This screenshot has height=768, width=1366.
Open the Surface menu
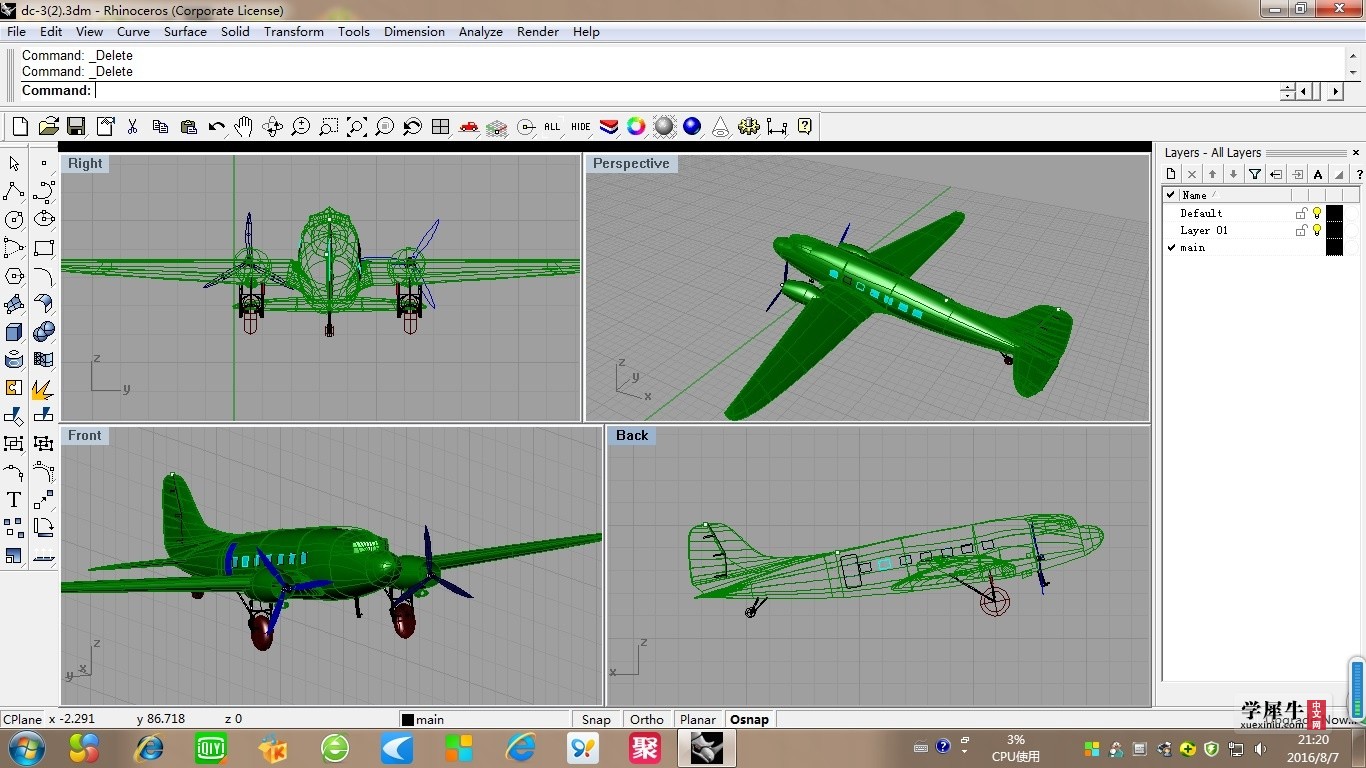click(185, 31)
